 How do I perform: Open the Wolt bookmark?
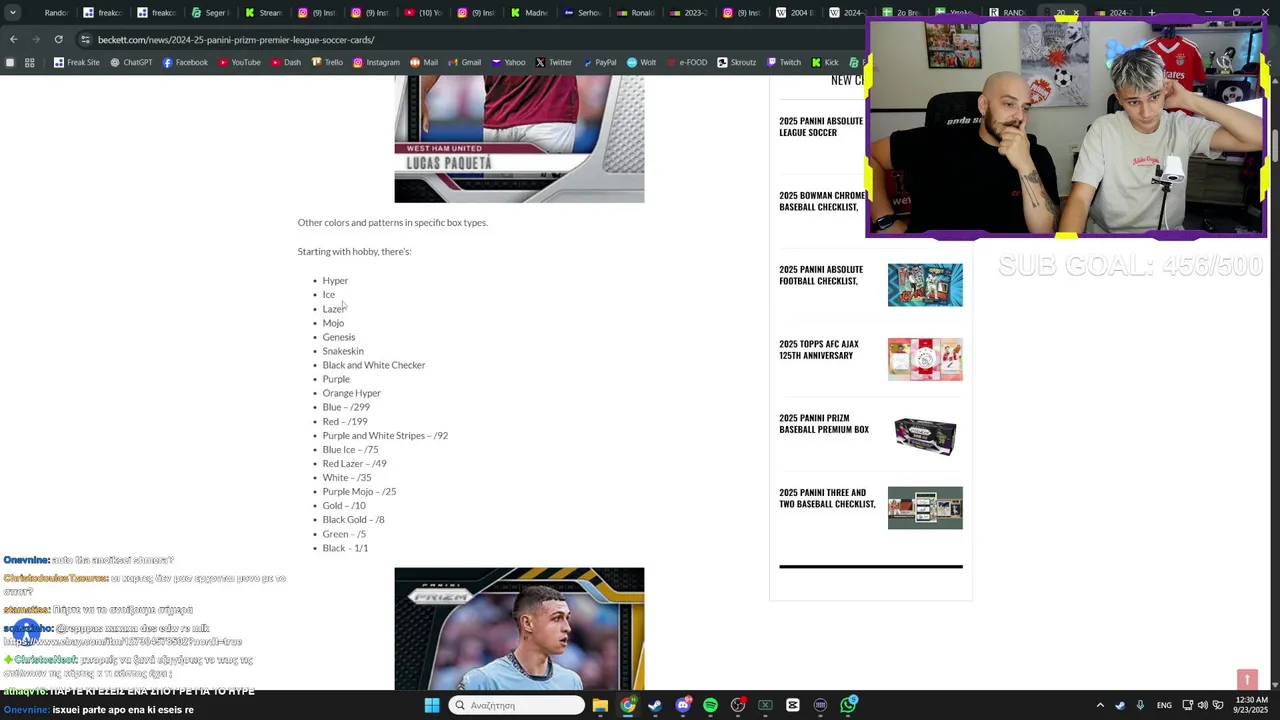click(x=641, y=62)
